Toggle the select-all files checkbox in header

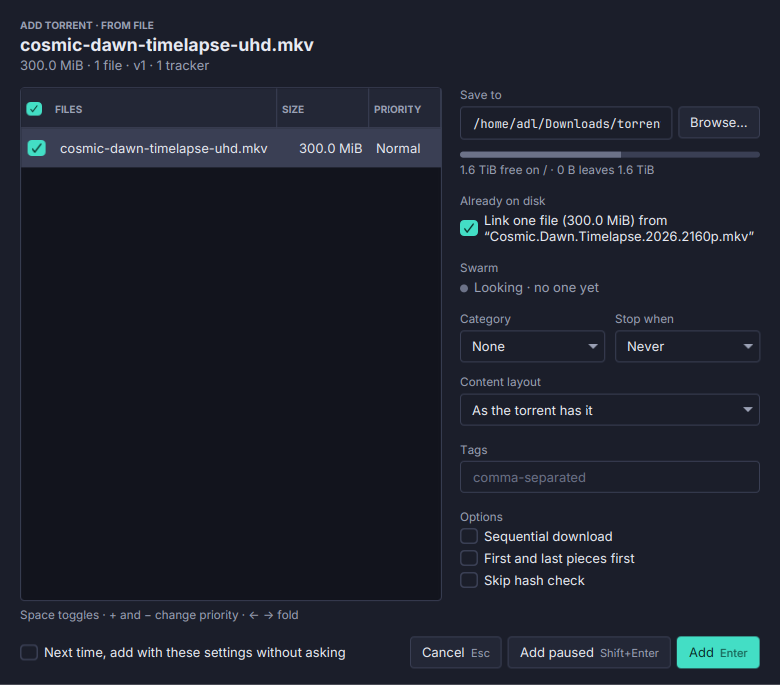tap(34, 109)
